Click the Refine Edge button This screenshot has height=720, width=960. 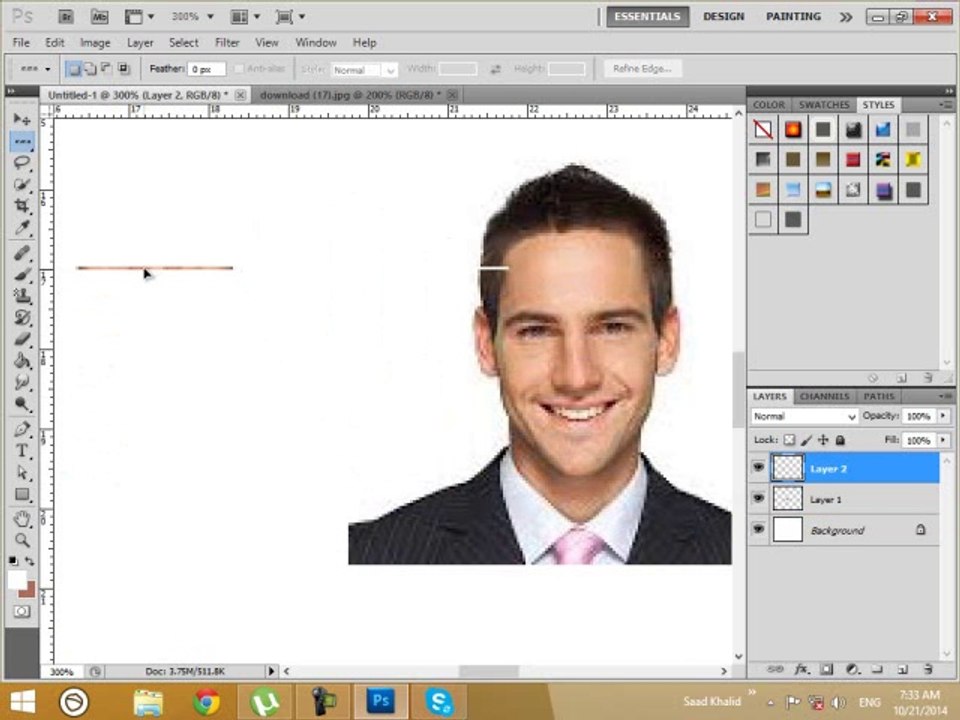[x=642, y=69]
